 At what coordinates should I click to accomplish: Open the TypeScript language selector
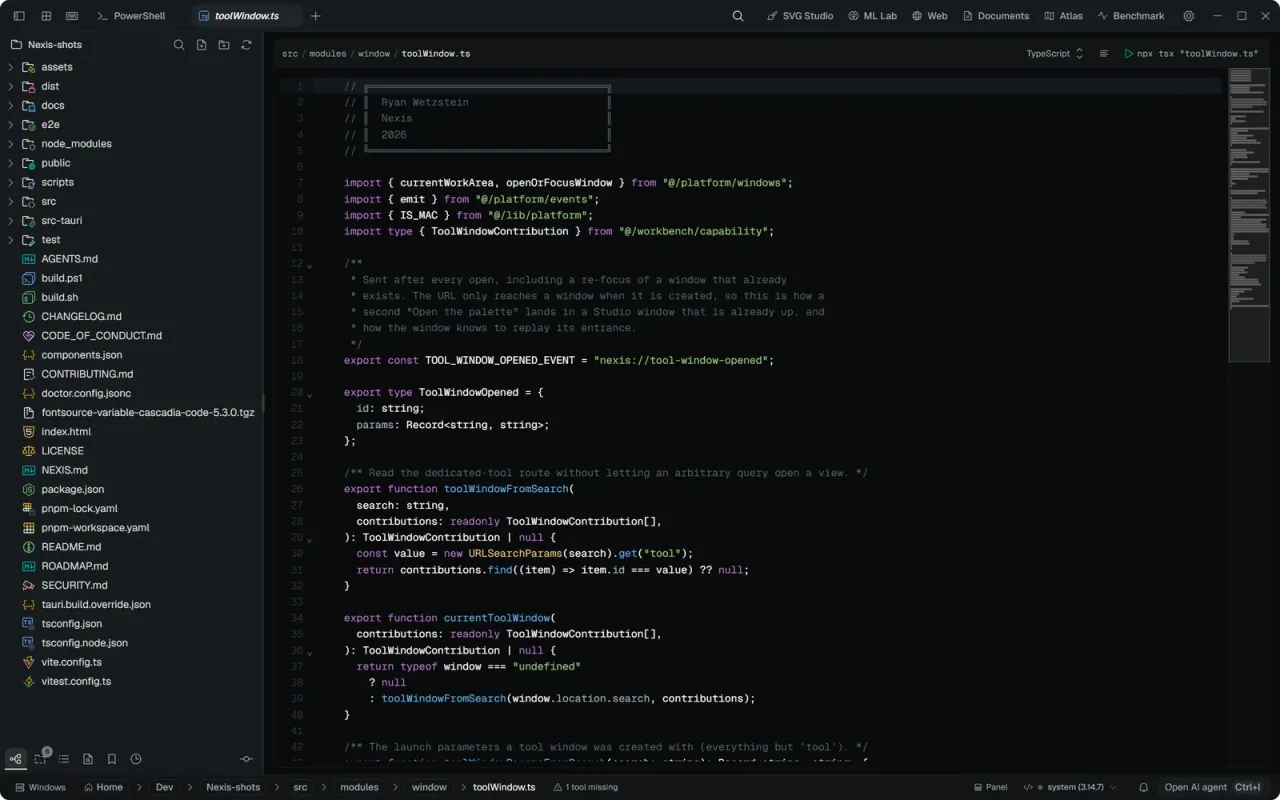pos(1055,54)
